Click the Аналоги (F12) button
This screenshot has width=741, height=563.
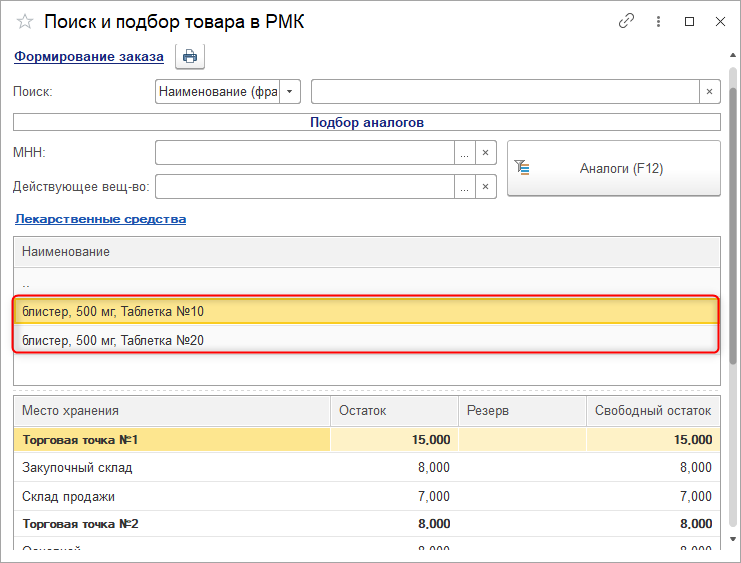point(614,168)
